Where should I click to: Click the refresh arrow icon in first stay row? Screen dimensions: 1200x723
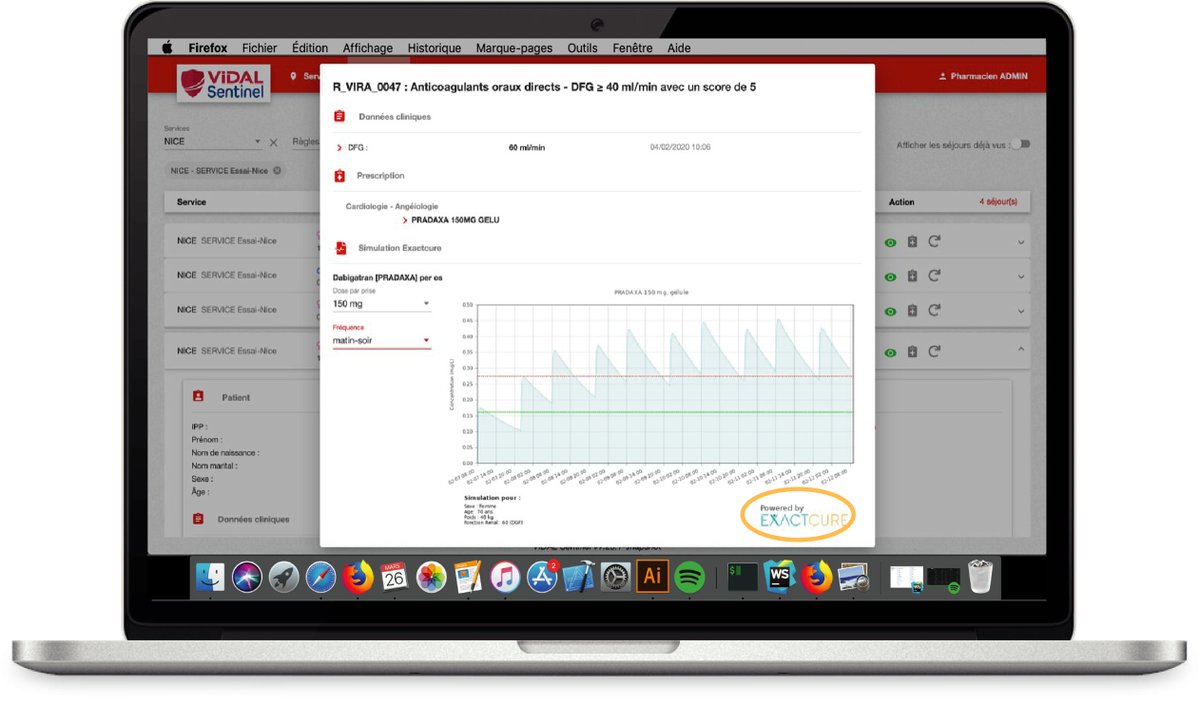coord(934,242)
